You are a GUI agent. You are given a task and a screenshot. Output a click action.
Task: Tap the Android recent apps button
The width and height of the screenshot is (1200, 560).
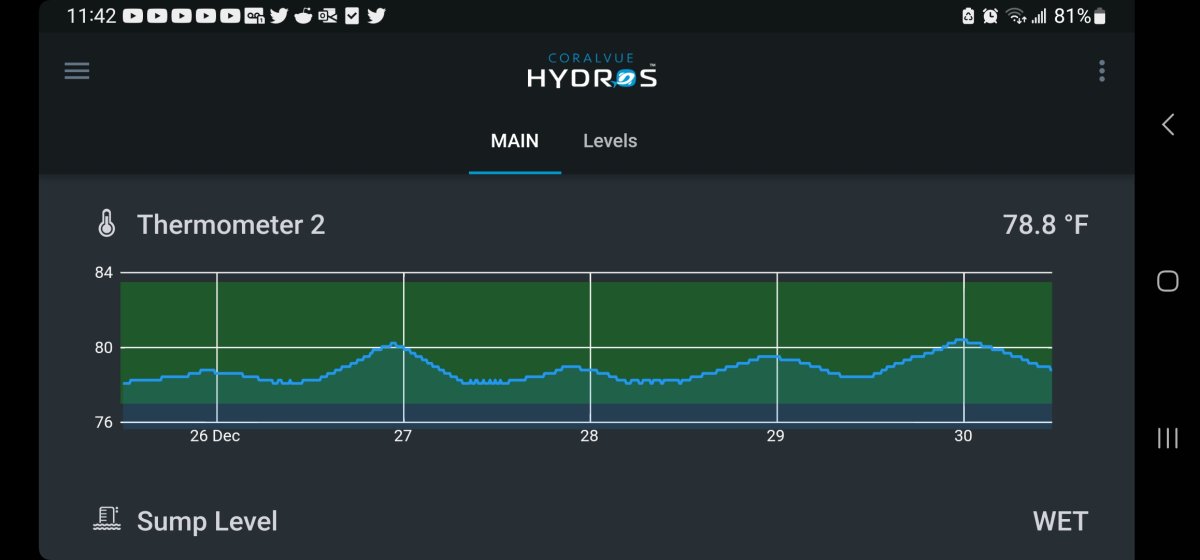pyautogui.click(x=1167, y=438)
